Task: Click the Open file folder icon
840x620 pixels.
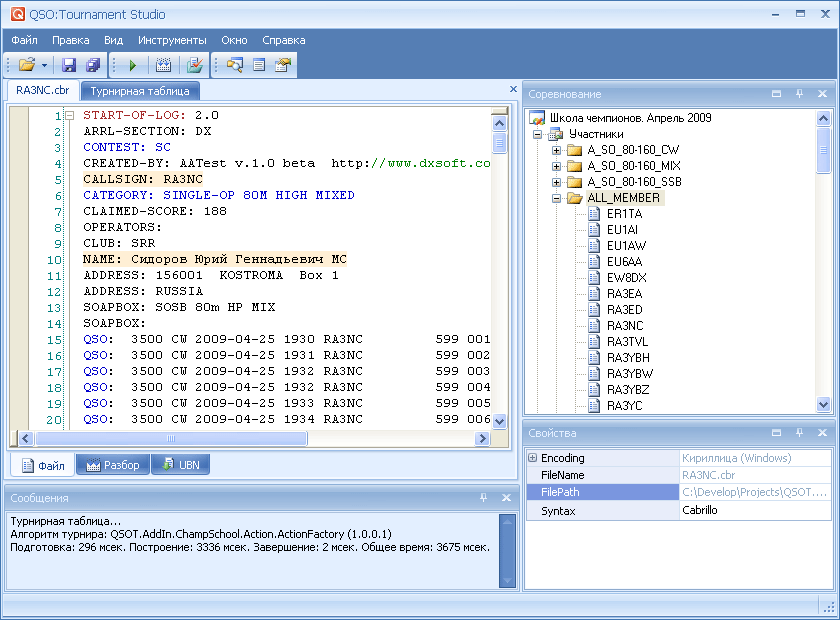Action: (x=26, y=65)
